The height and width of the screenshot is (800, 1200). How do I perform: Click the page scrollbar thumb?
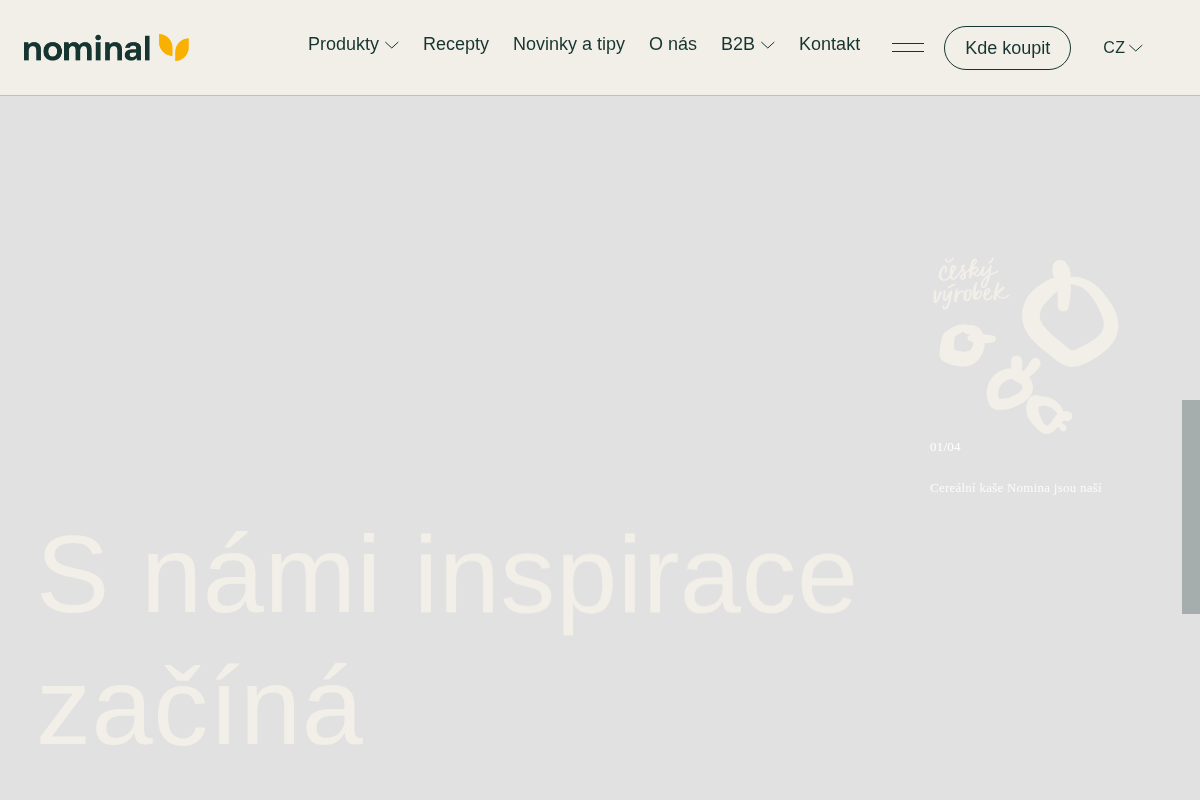coord(1191,507)
